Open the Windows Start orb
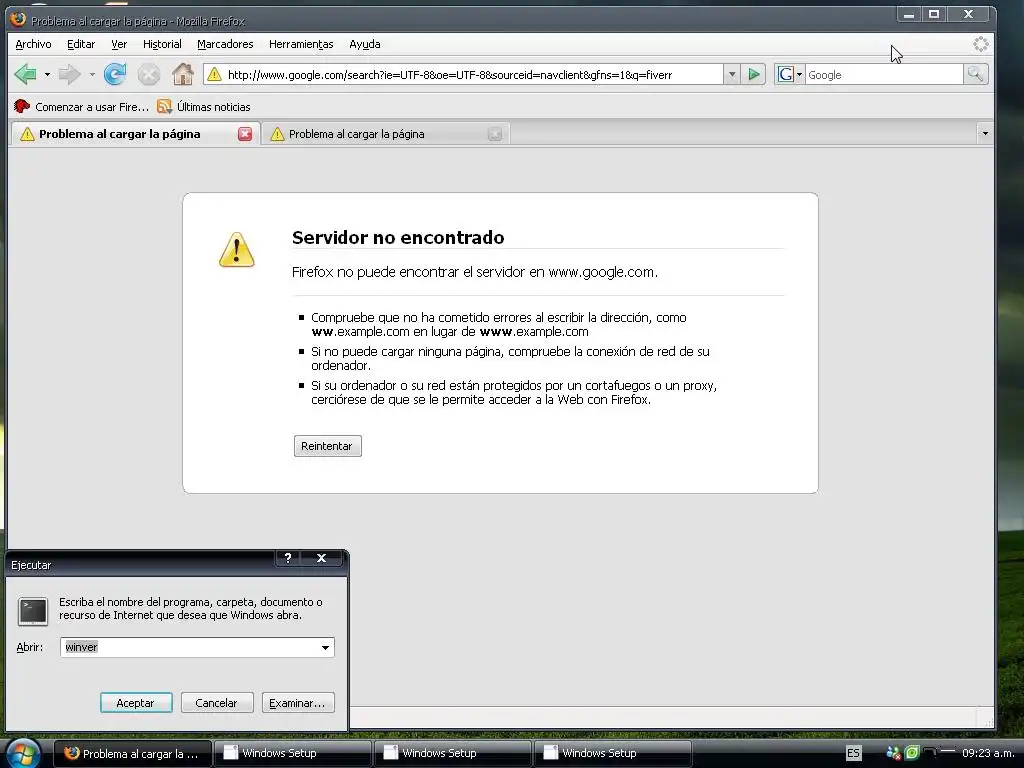 [x=23, y=753]
